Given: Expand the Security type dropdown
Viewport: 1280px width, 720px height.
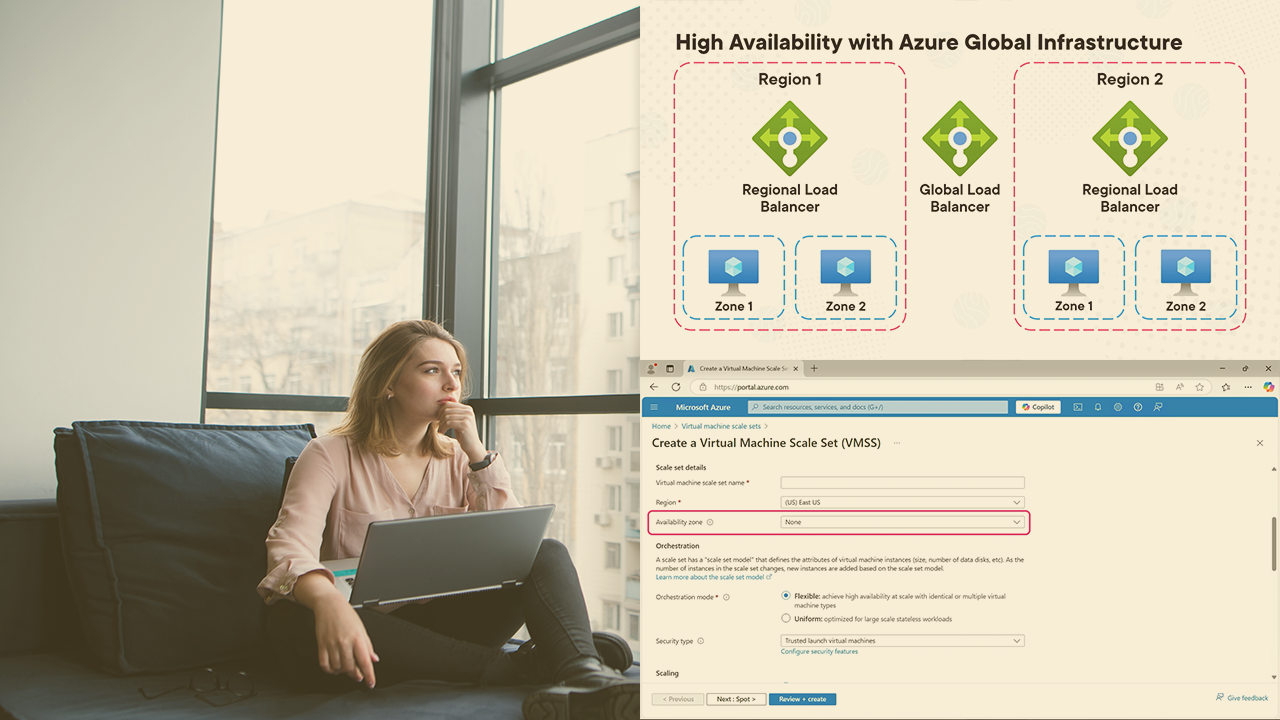Looking at the screenshot, I should [902, 641].
